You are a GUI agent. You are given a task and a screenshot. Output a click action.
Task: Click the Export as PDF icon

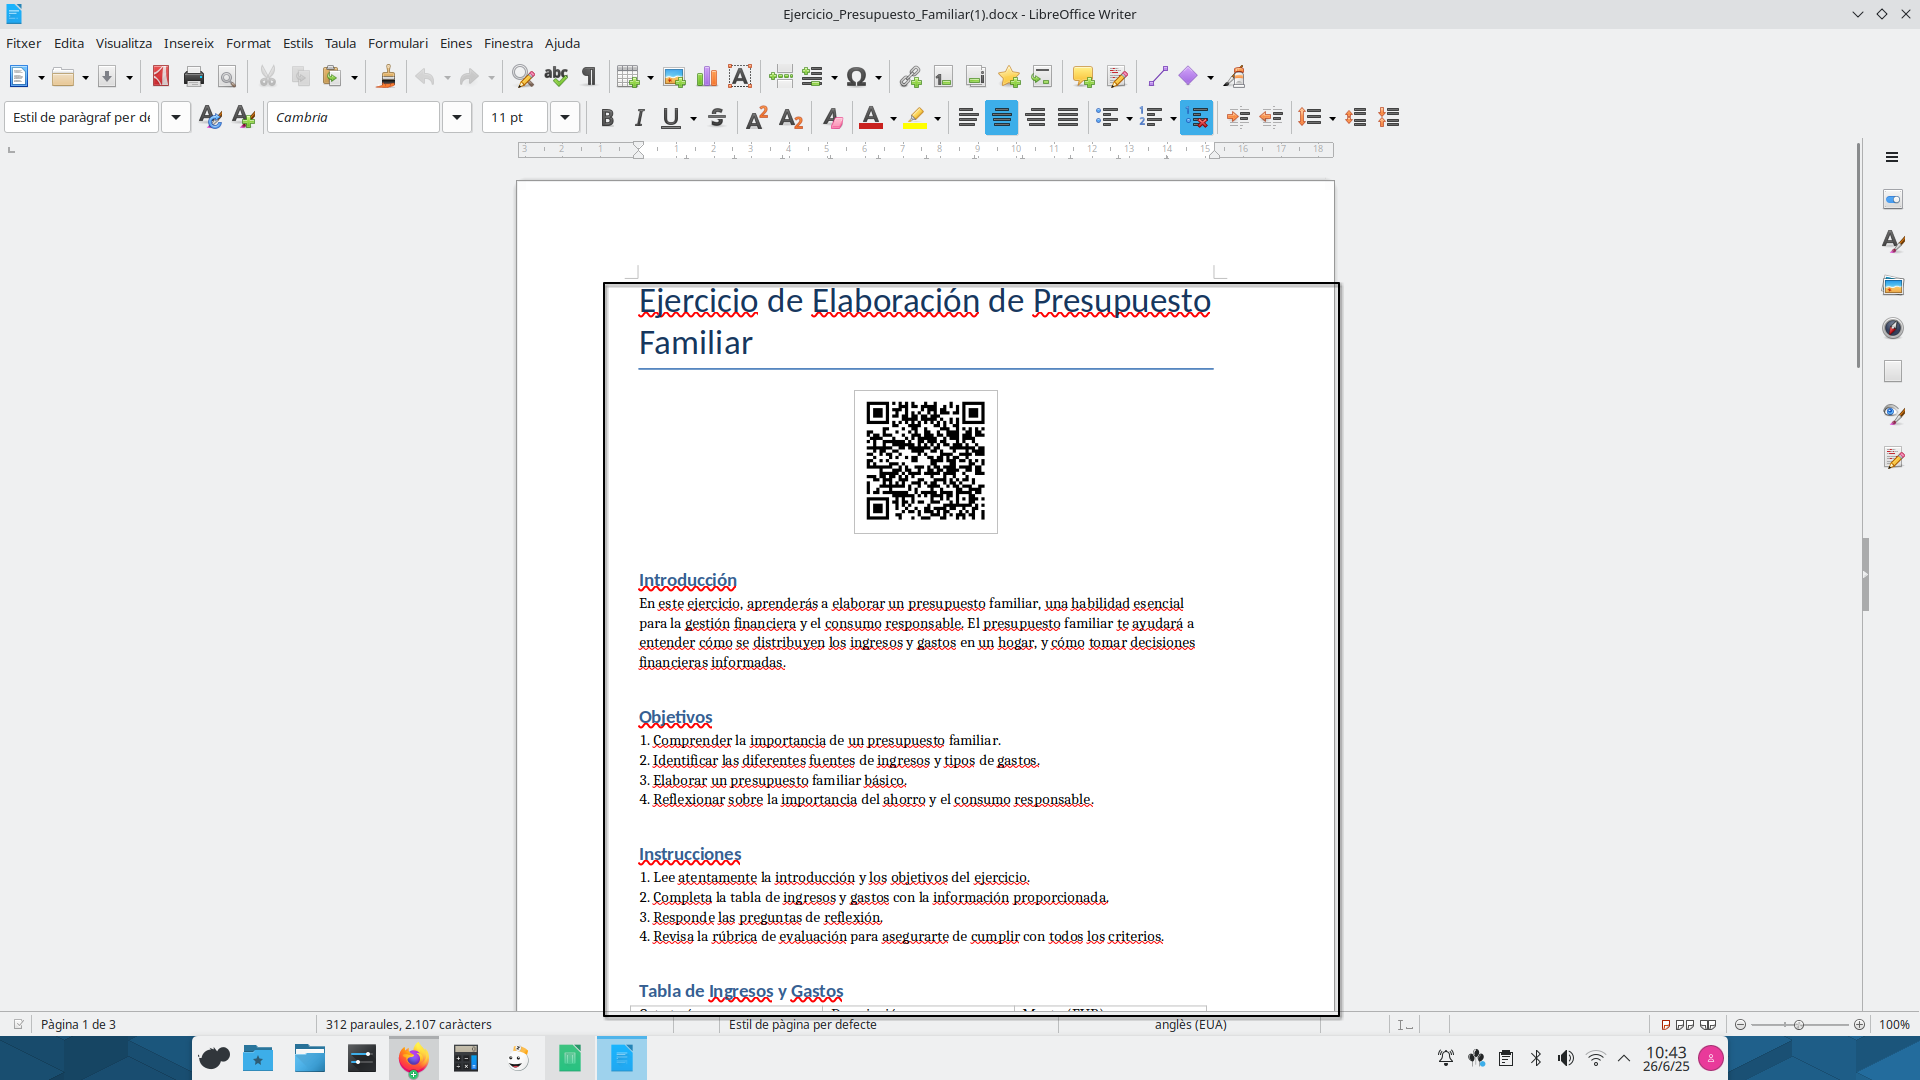click(x=160, y=77)
